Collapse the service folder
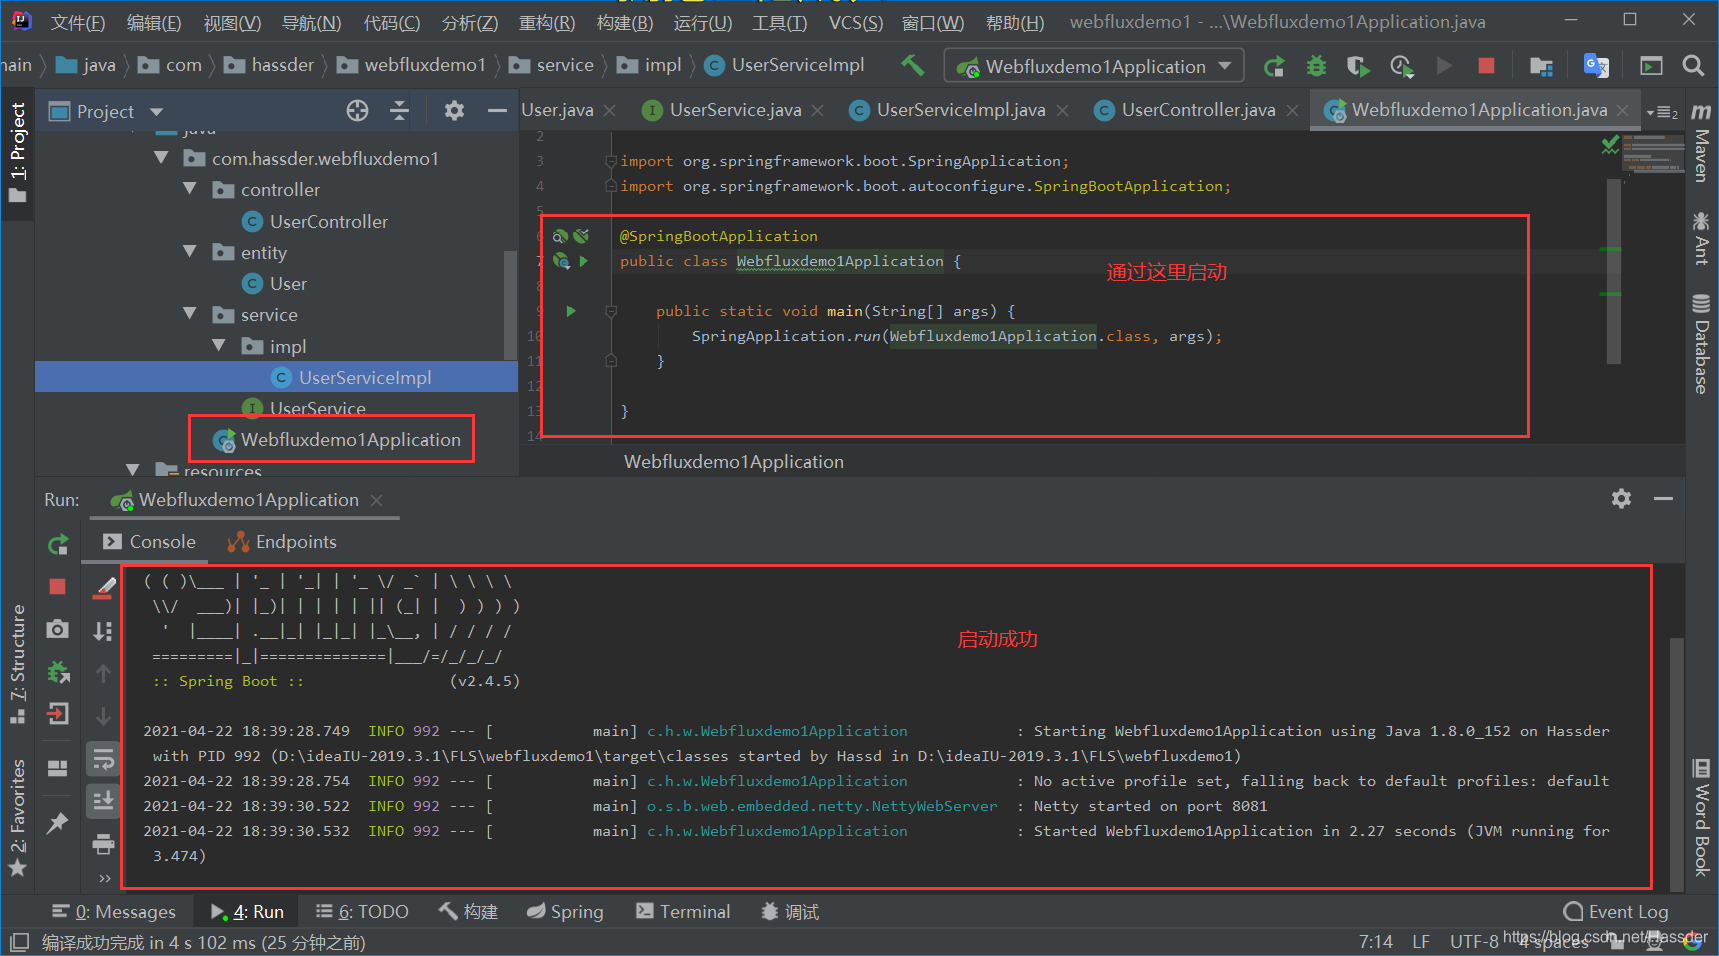 (190, 314)
